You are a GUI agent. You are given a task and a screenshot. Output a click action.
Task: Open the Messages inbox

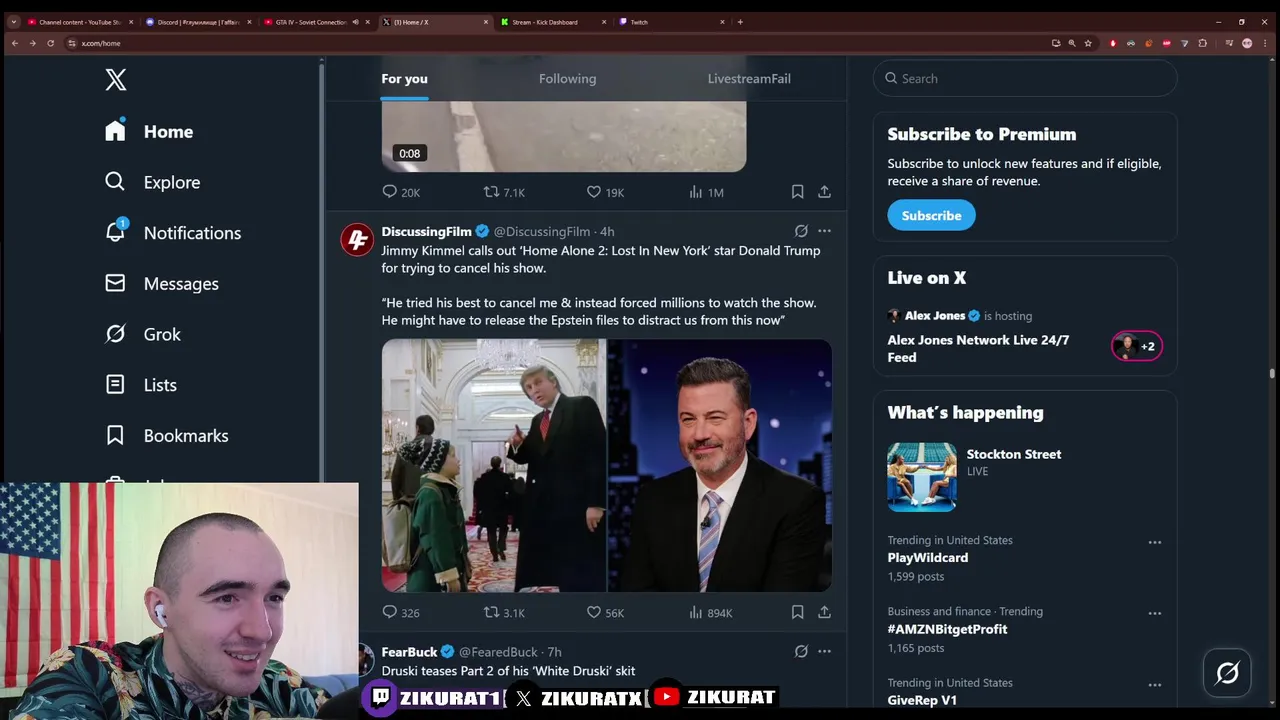[161, 284]
